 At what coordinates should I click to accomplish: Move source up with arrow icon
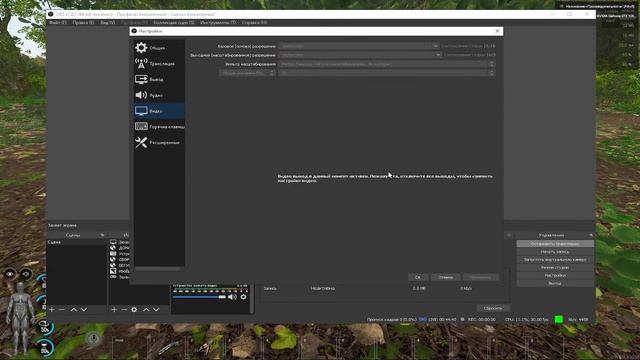(146, 310)
